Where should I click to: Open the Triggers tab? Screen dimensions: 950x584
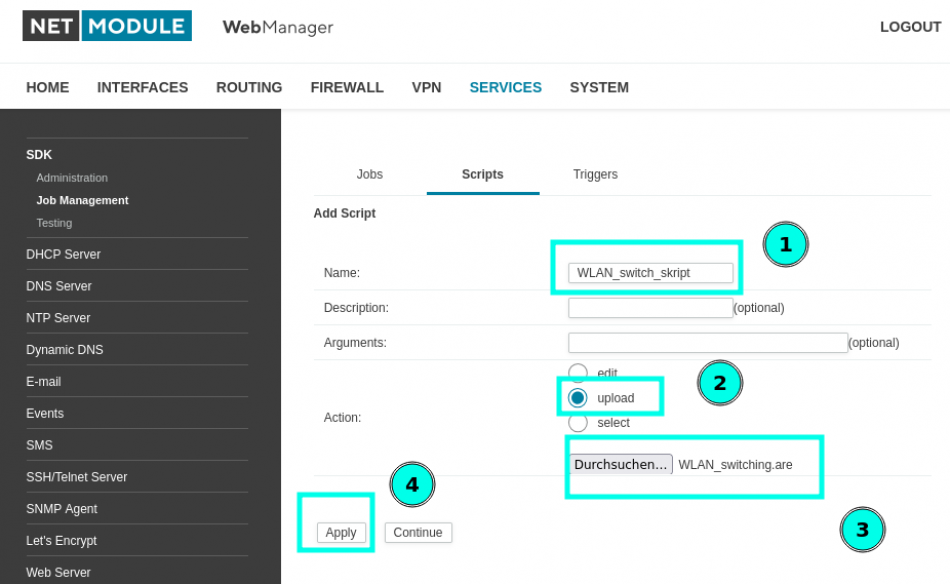[596, 174]
